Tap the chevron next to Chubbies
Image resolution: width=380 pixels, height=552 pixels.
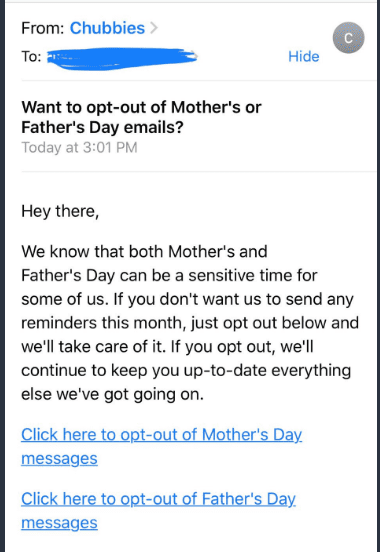pyautogui.click(x=154, y=28)
